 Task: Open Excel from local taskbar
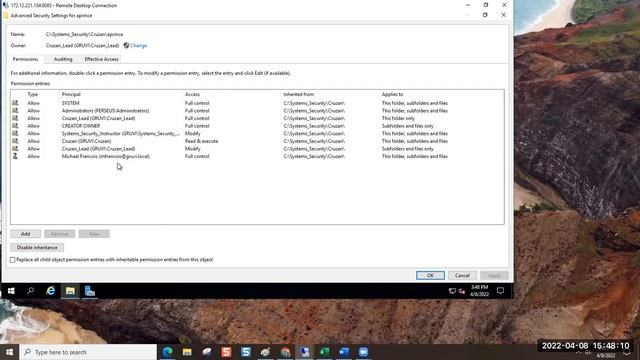coord(324,352)
